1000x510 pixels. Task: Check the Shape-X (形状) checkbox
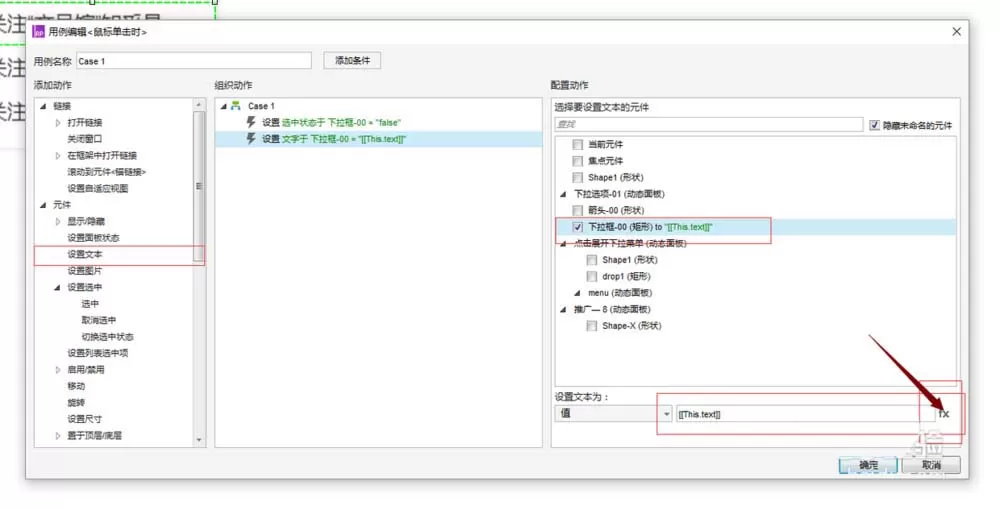click(x=592, y=326)
